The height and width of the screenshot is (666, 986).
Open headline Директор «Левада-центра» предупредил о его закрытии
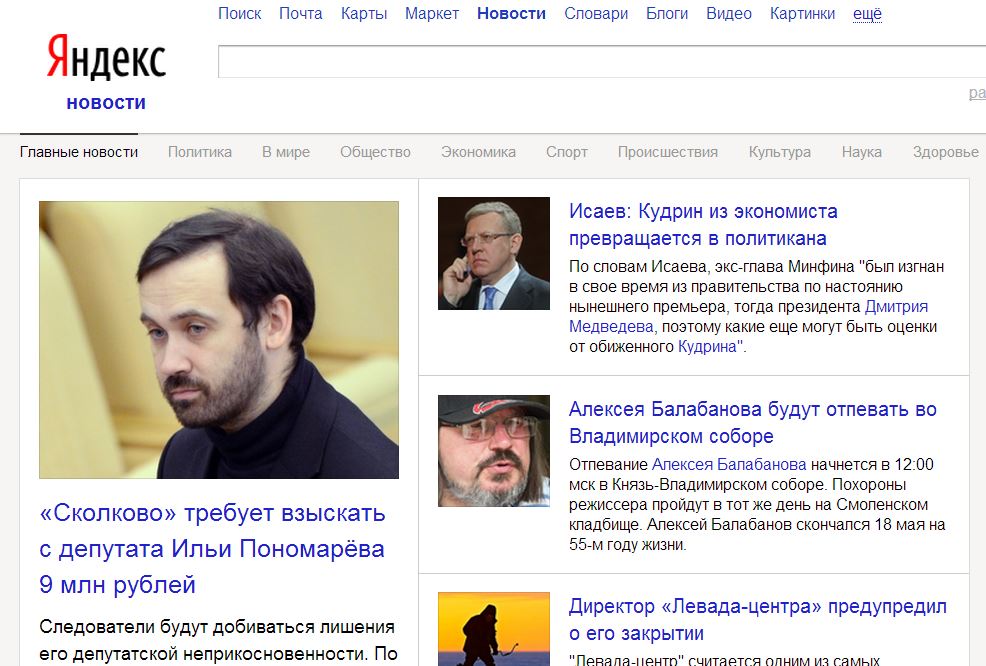point(758,620)
